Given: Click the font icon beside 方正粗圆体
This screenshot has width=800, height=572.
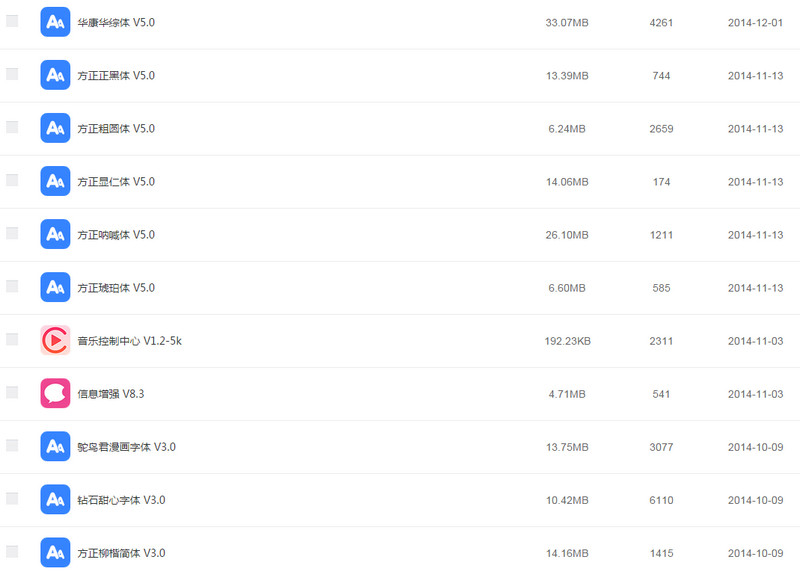Looking at the screenshot, I should pyautogui.click(x=55, y=128).
